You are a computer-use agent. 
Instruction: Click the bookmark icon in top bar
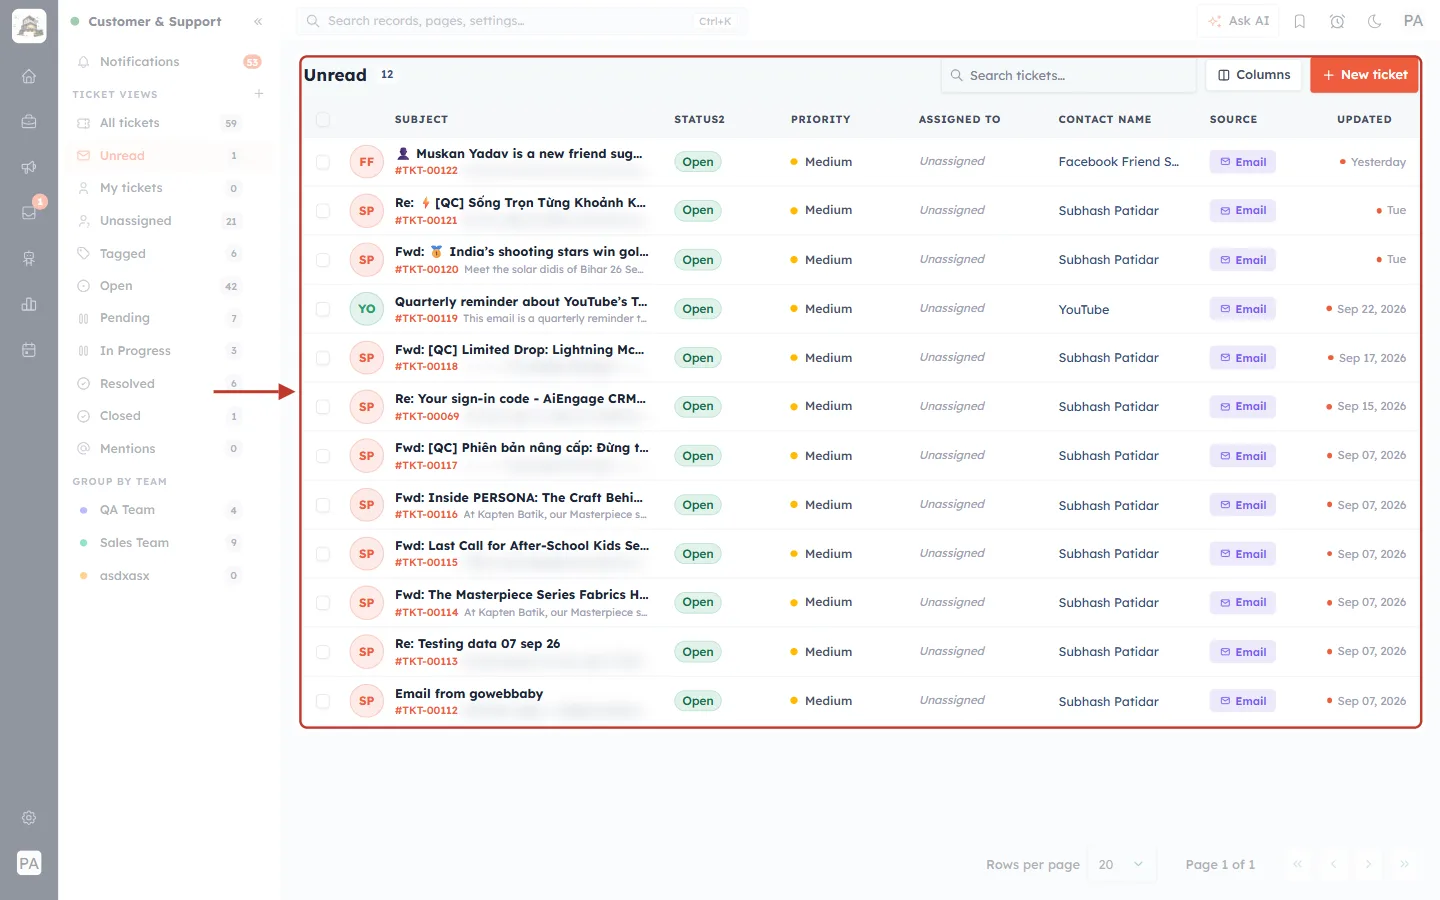pos(1300,21)
